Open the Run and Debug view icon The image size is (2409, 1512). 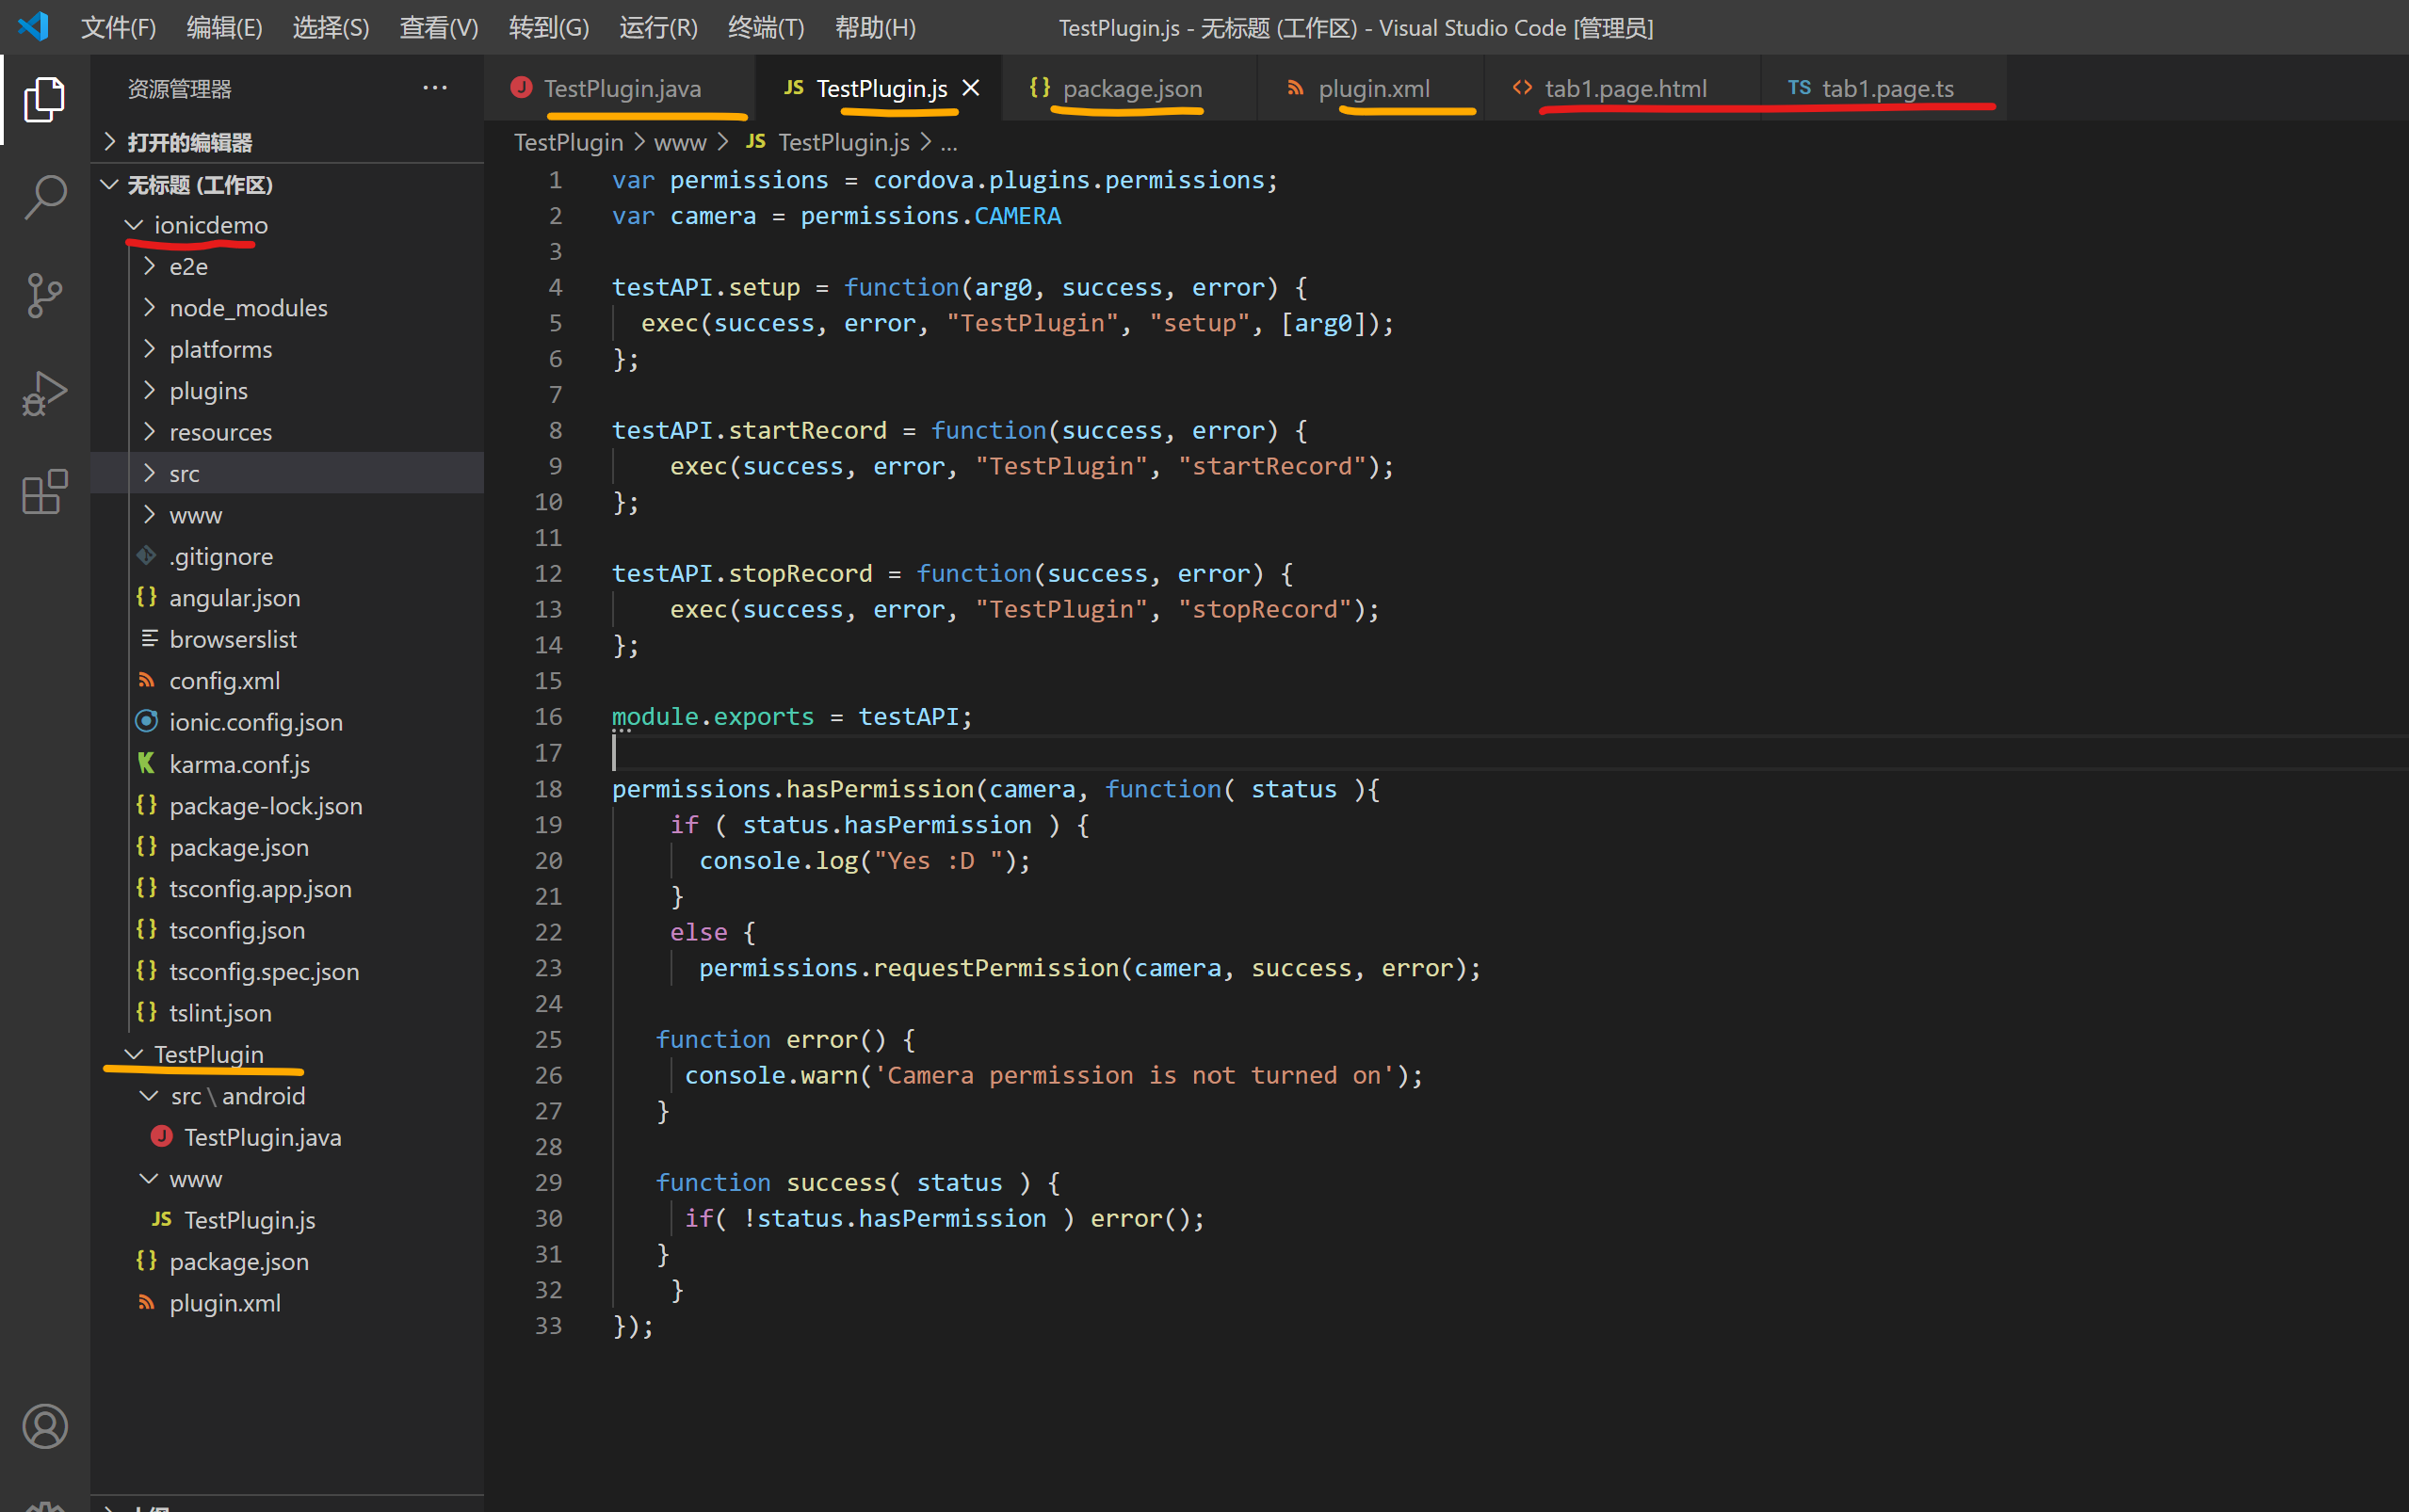point(44,393)
